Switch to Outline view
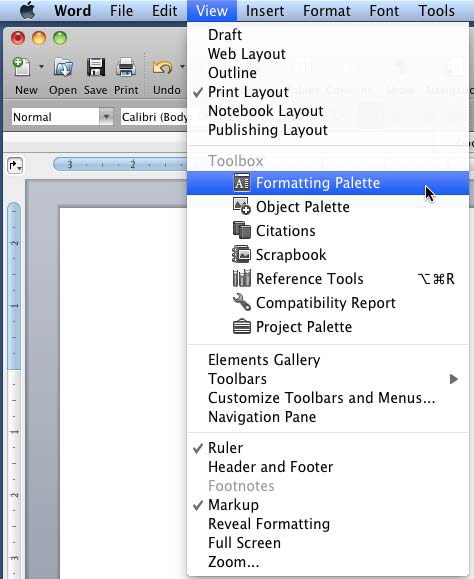This screenshot has height=579, width=474. coord(328,73)
